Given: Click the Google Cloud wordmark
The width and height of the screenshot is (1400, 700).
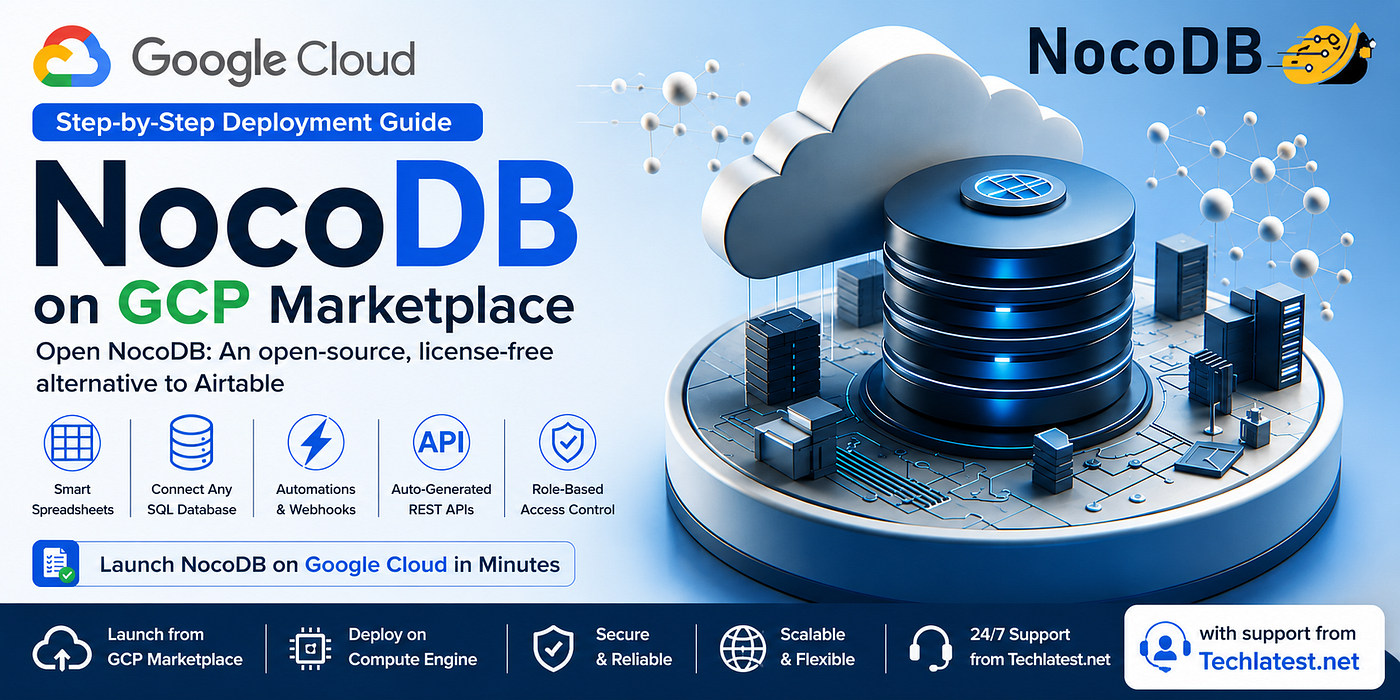Looking at the screenshot, I should [273, 59].
